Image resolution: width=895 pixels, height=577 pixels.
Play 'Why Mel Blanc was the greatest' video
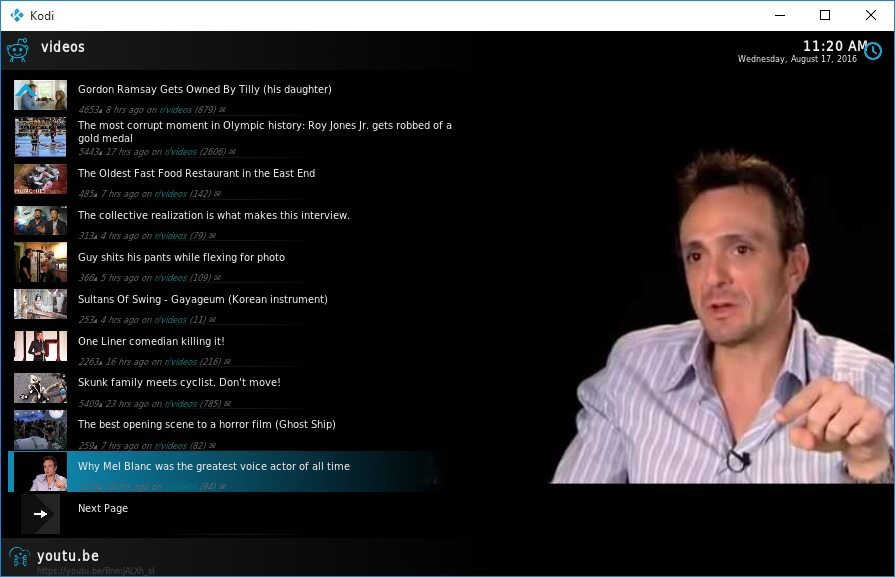coord(214,466)
